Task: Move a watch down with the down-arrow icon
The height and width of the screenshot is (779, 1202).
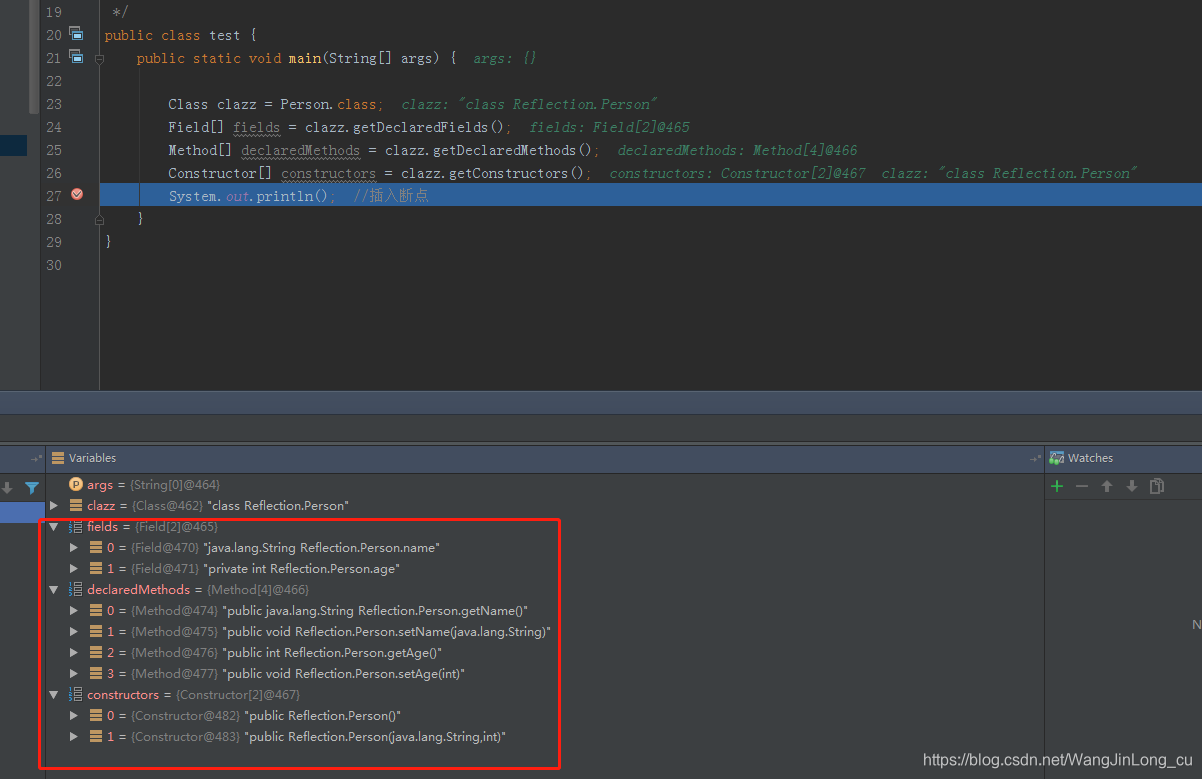Action: [x=1131, y=486]
